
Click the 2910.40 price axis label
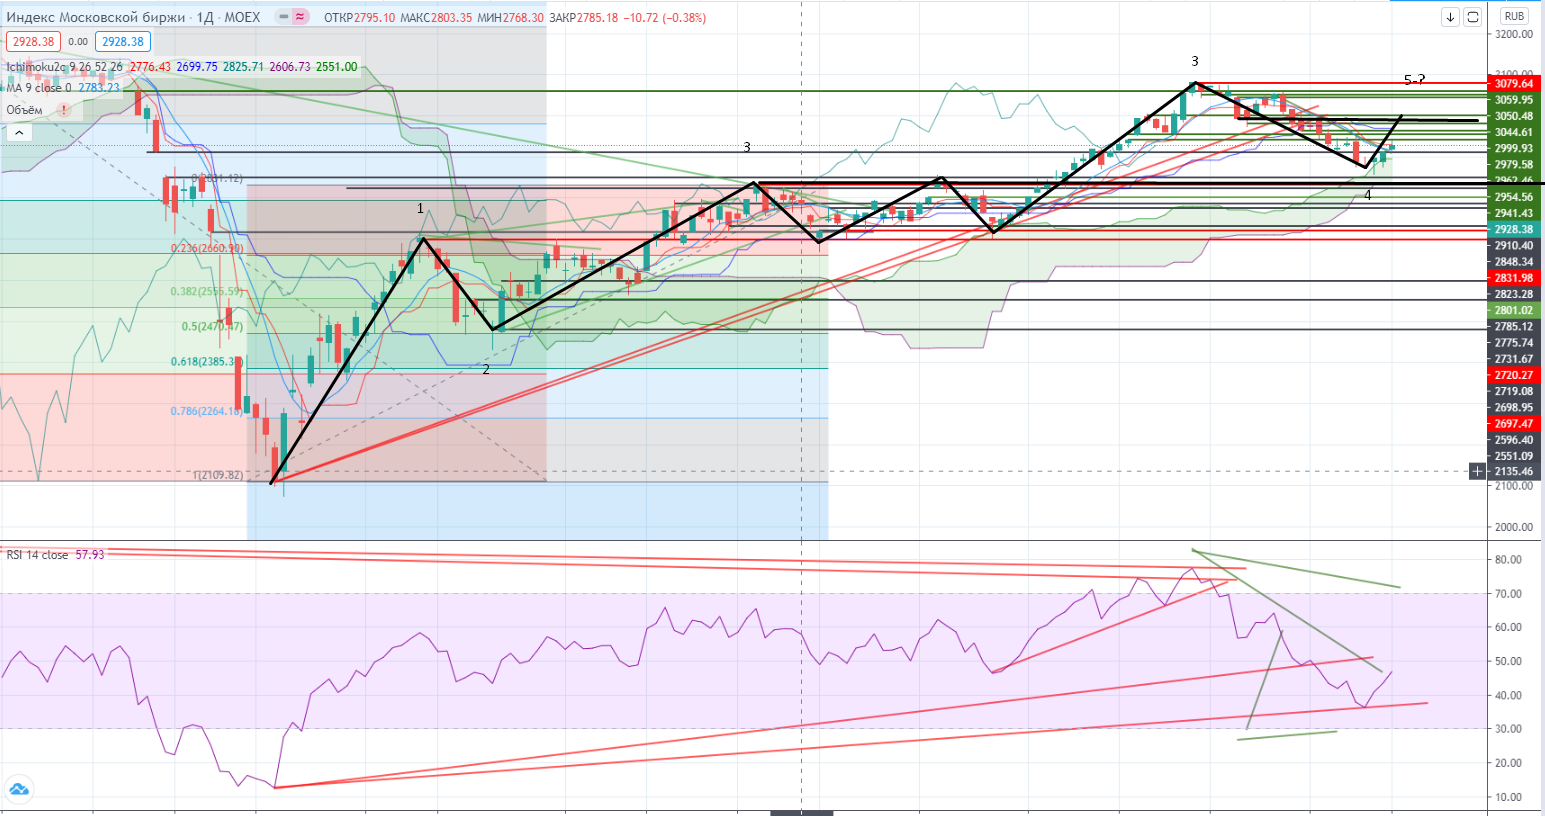(x=1514, y=246)
